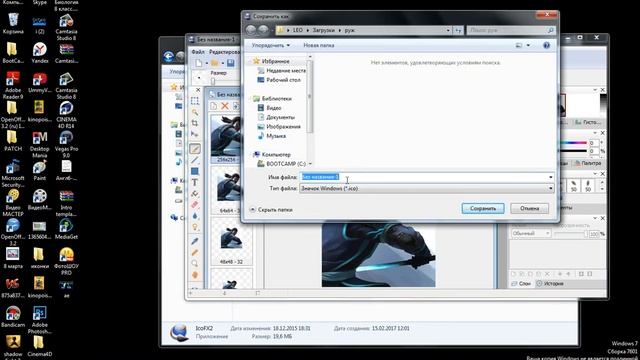Open the Bandicam desktop shortcut

point(13,317)
